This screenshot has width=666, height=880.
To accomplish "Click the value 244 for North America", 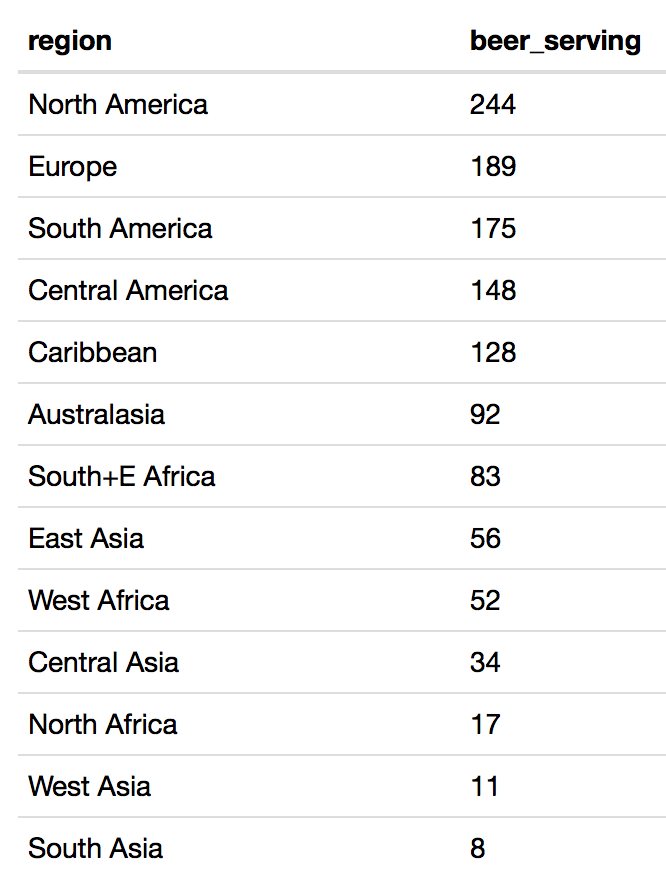I will tap(493, 104).
